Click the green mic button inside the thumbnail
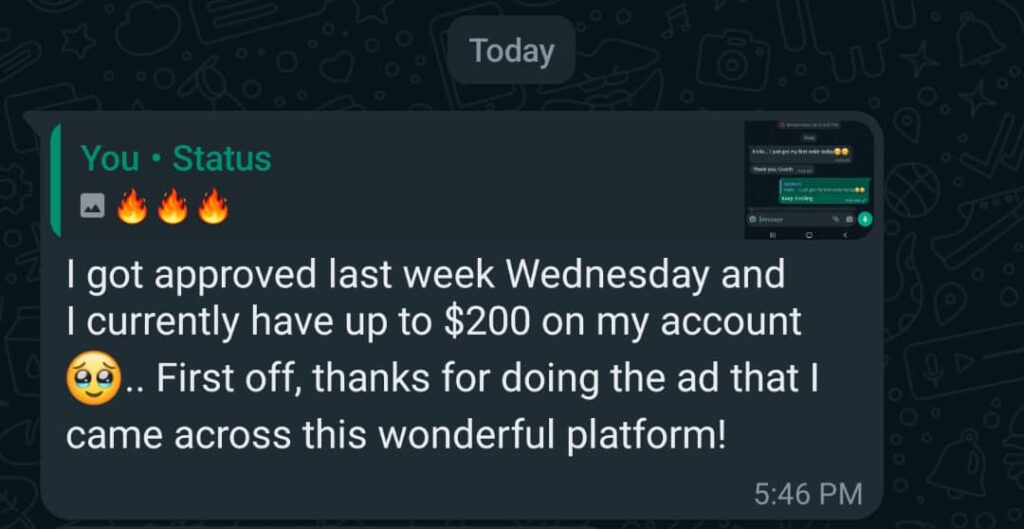 (865, 219)
